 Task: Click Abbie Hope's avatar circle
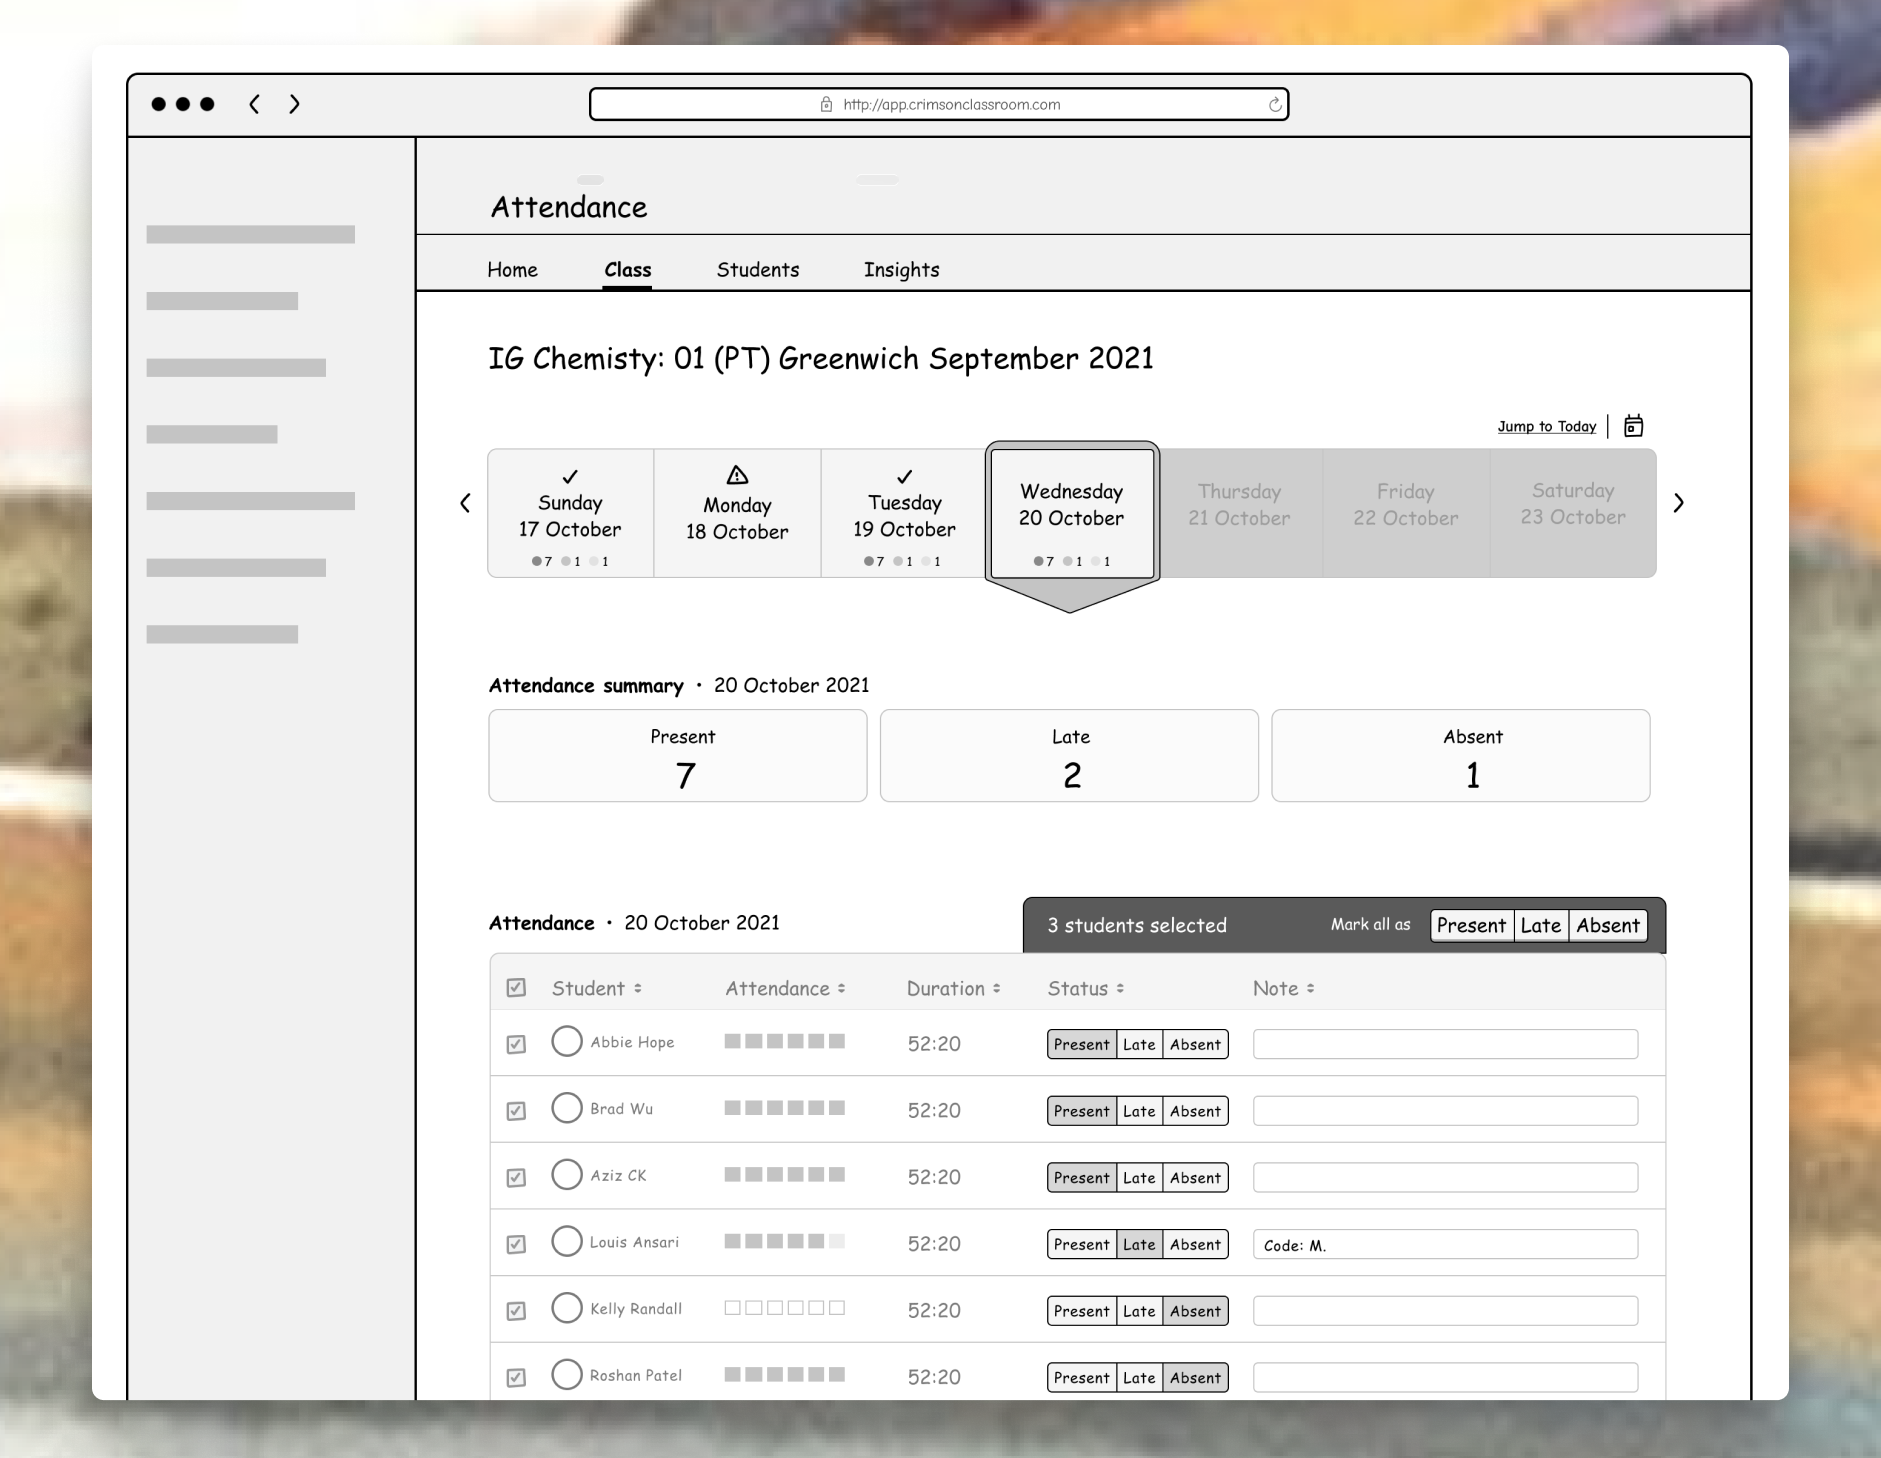pyautogui.click(x=567, y=1041)
